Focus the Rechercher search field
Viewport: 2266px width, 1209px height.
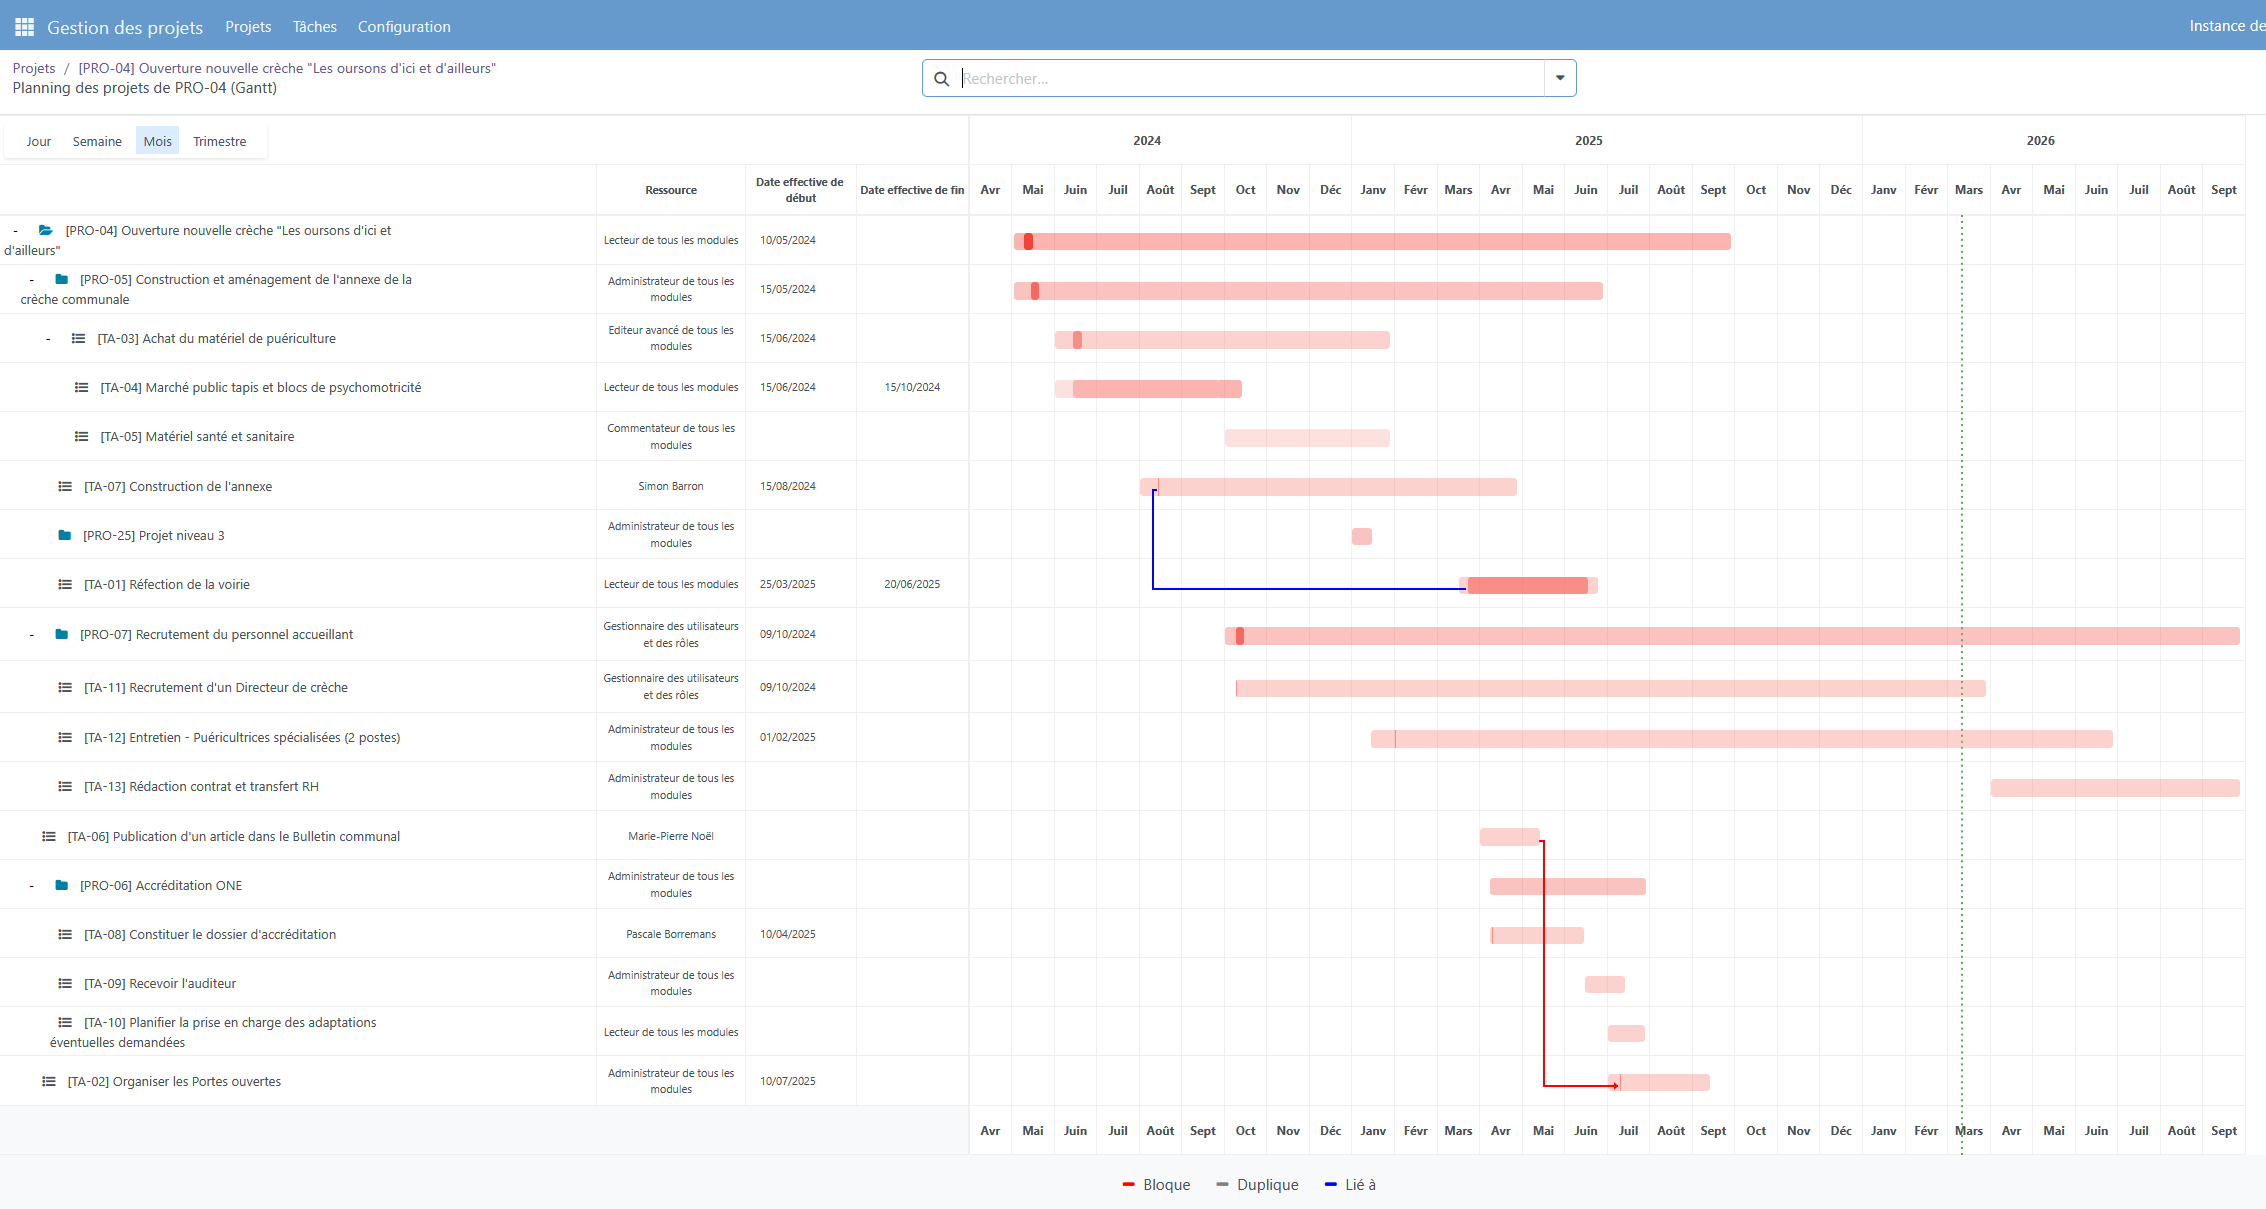pos(1250,79)
